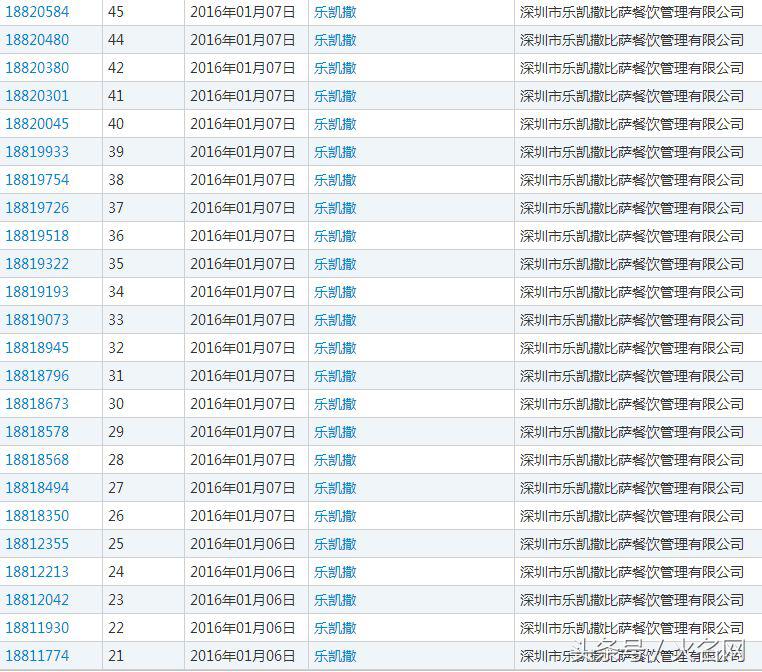Click 乐凯撒 trademark link in class 26 row

point(335,516)
